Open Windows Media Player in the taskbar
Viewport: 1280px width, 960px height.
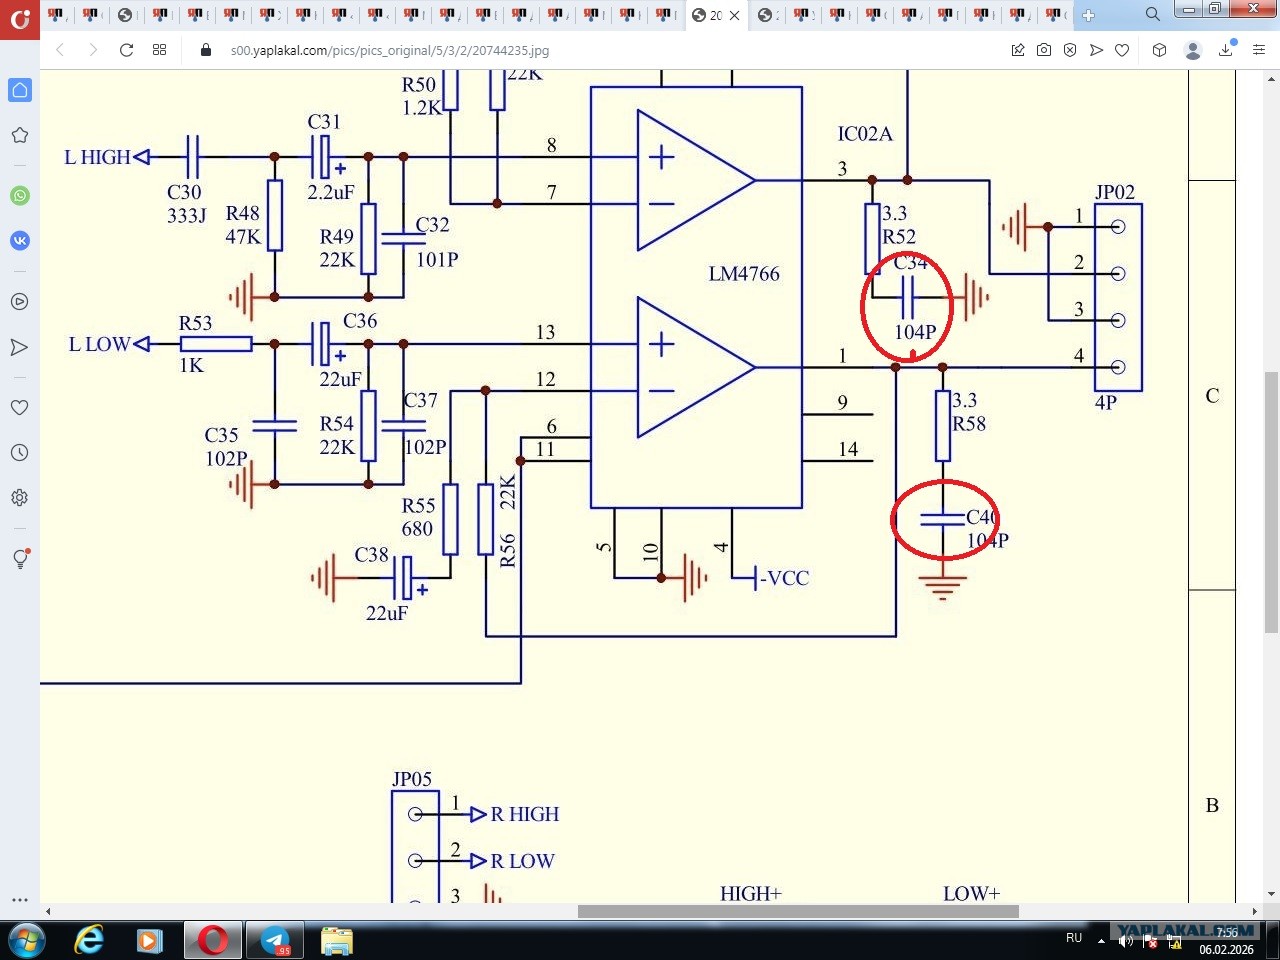click(x=150, y=940)
